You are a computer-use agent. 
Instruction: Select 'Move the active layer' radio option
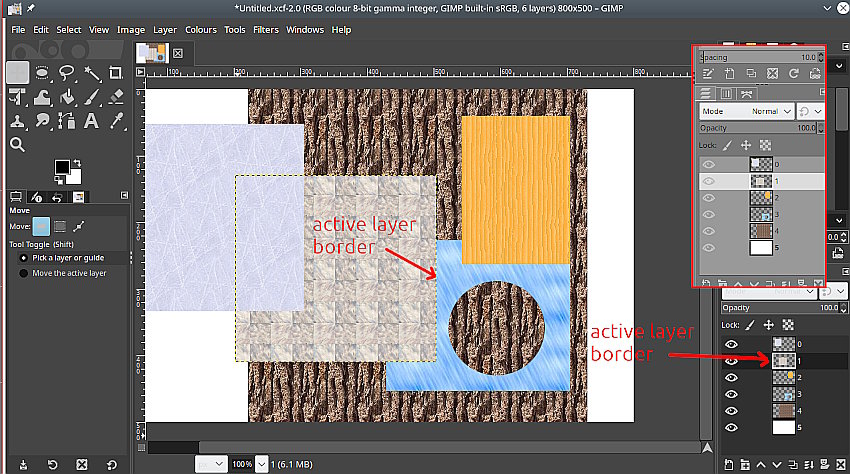pos(24,273)
